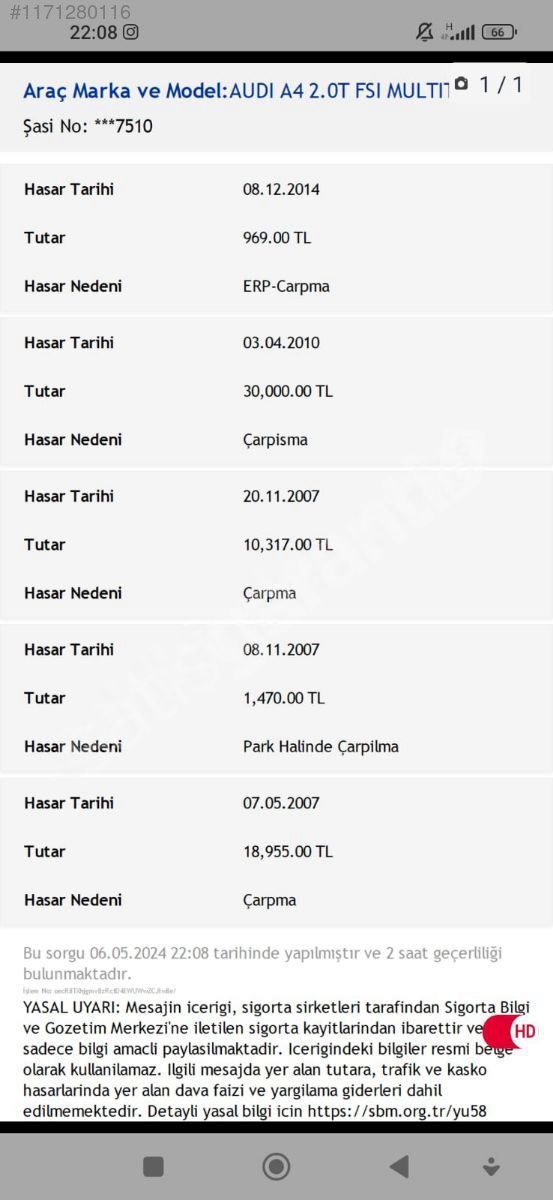The image size is (553, 1200).
Task: Tap the down-arrow accessibility icon in navigation bar
Action: coord(491,1166)
